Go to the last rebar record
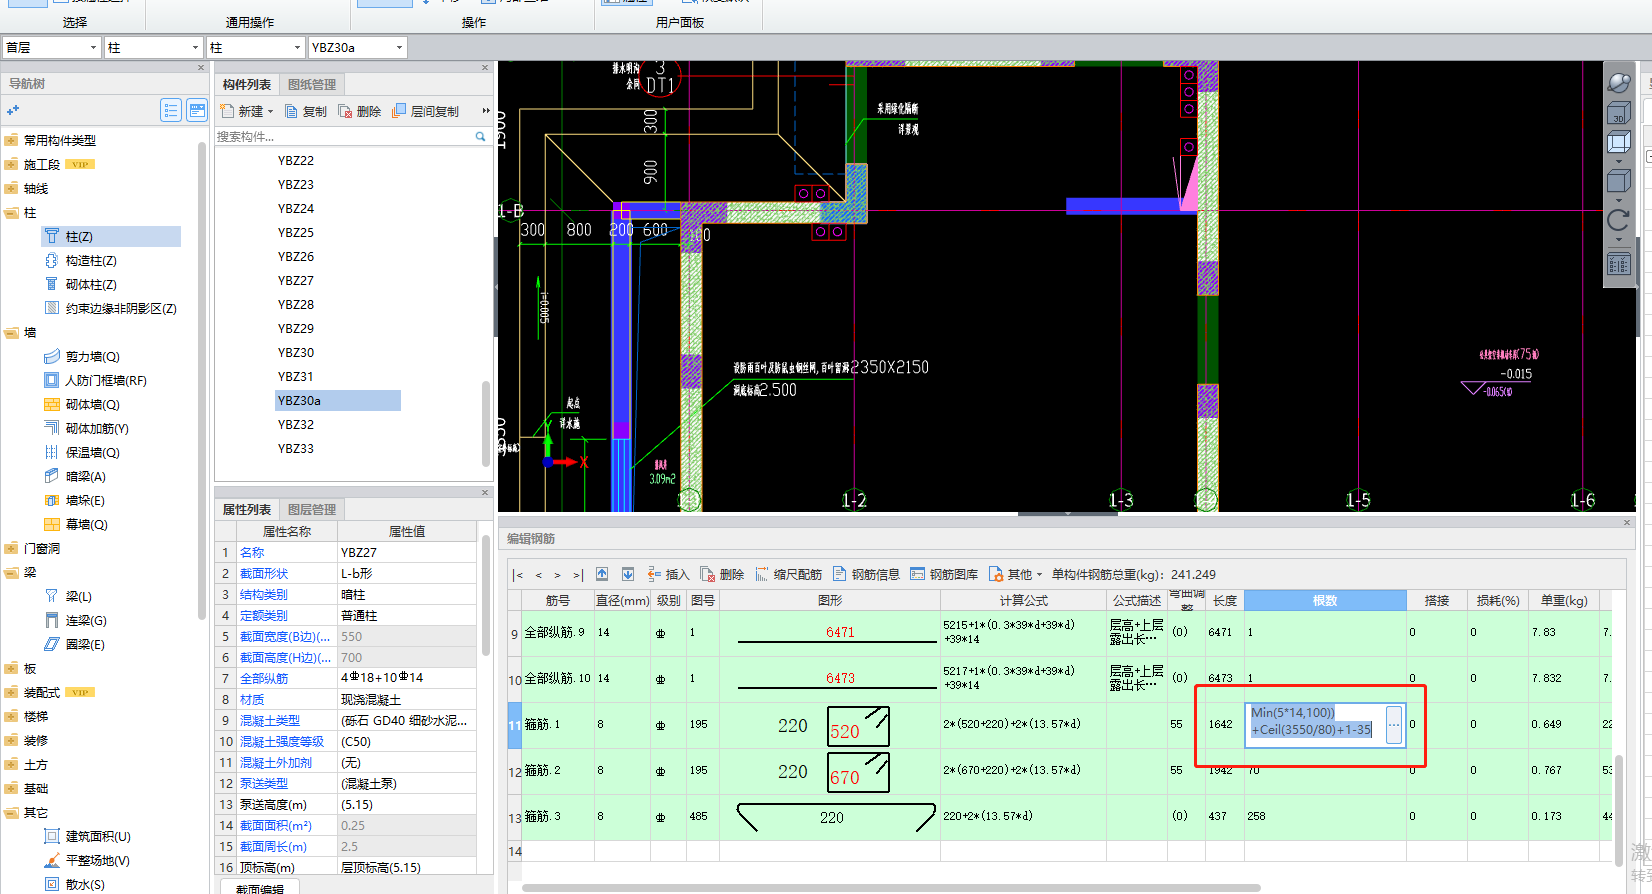 click(577, 575)
